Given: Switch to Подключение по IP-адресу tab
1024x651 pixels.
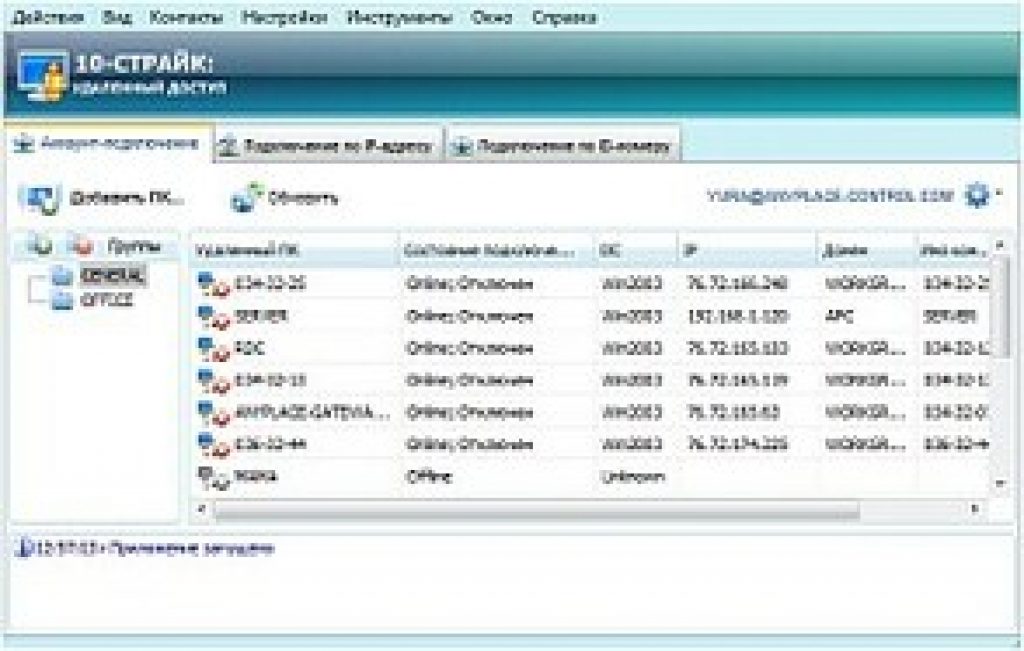Looking at the screenshot, I should pyautogui.click(x=328, y=145).
